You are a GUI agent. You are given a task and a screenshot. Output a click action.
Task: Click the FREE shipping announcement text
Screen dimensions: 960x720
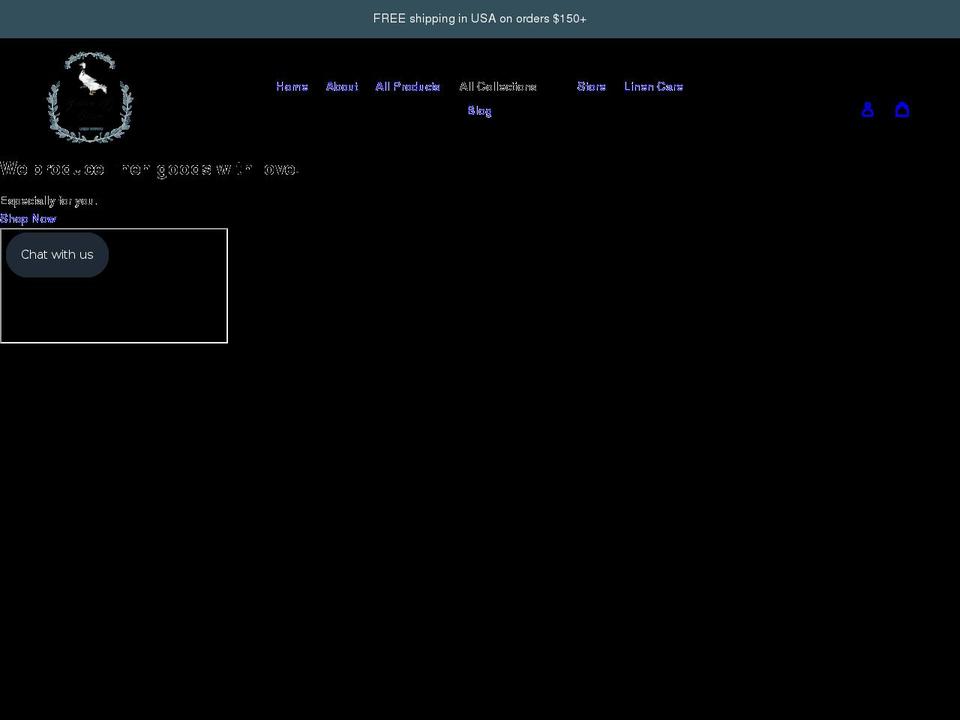[x=479, y=18]
